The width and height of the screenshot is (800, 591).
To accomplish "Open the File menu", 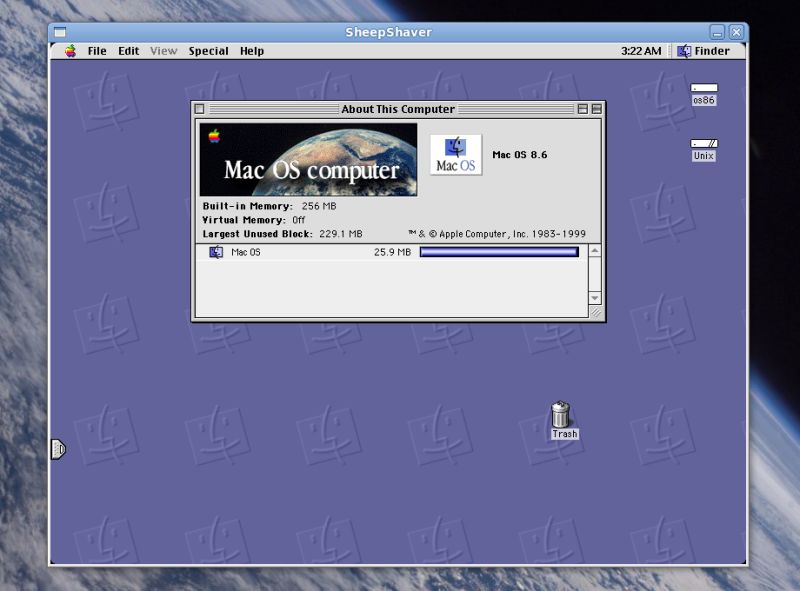I will click(x=97, y=51).
